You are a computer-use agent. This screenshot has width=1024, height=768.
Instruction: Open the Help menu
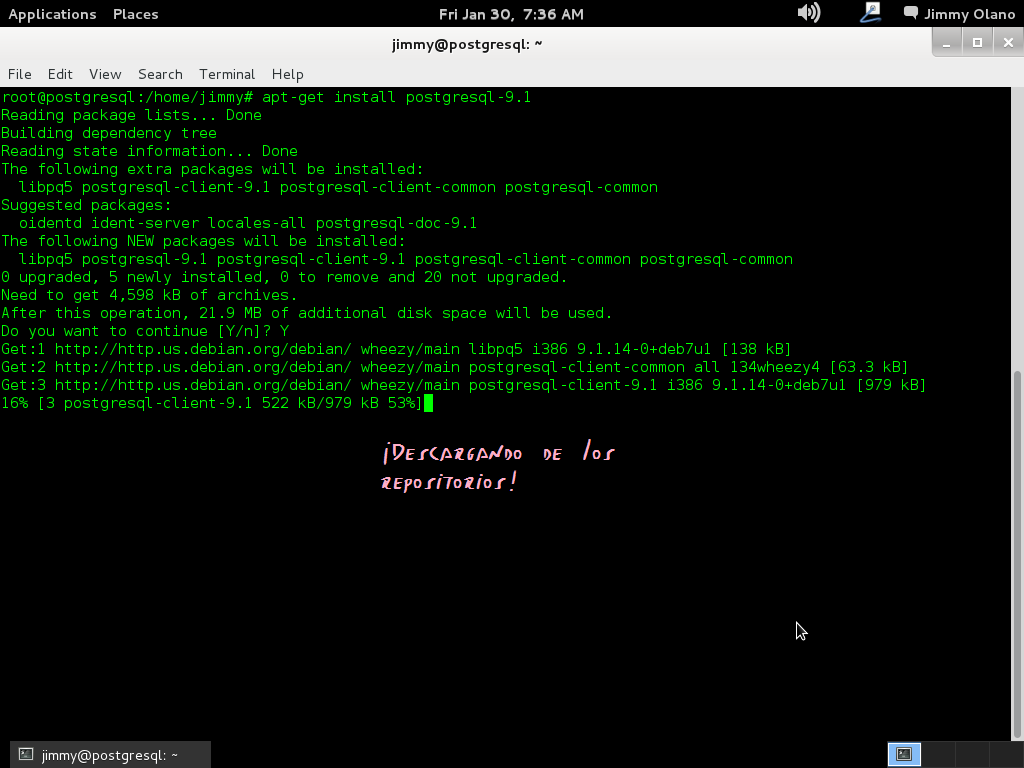coord(287,74)
